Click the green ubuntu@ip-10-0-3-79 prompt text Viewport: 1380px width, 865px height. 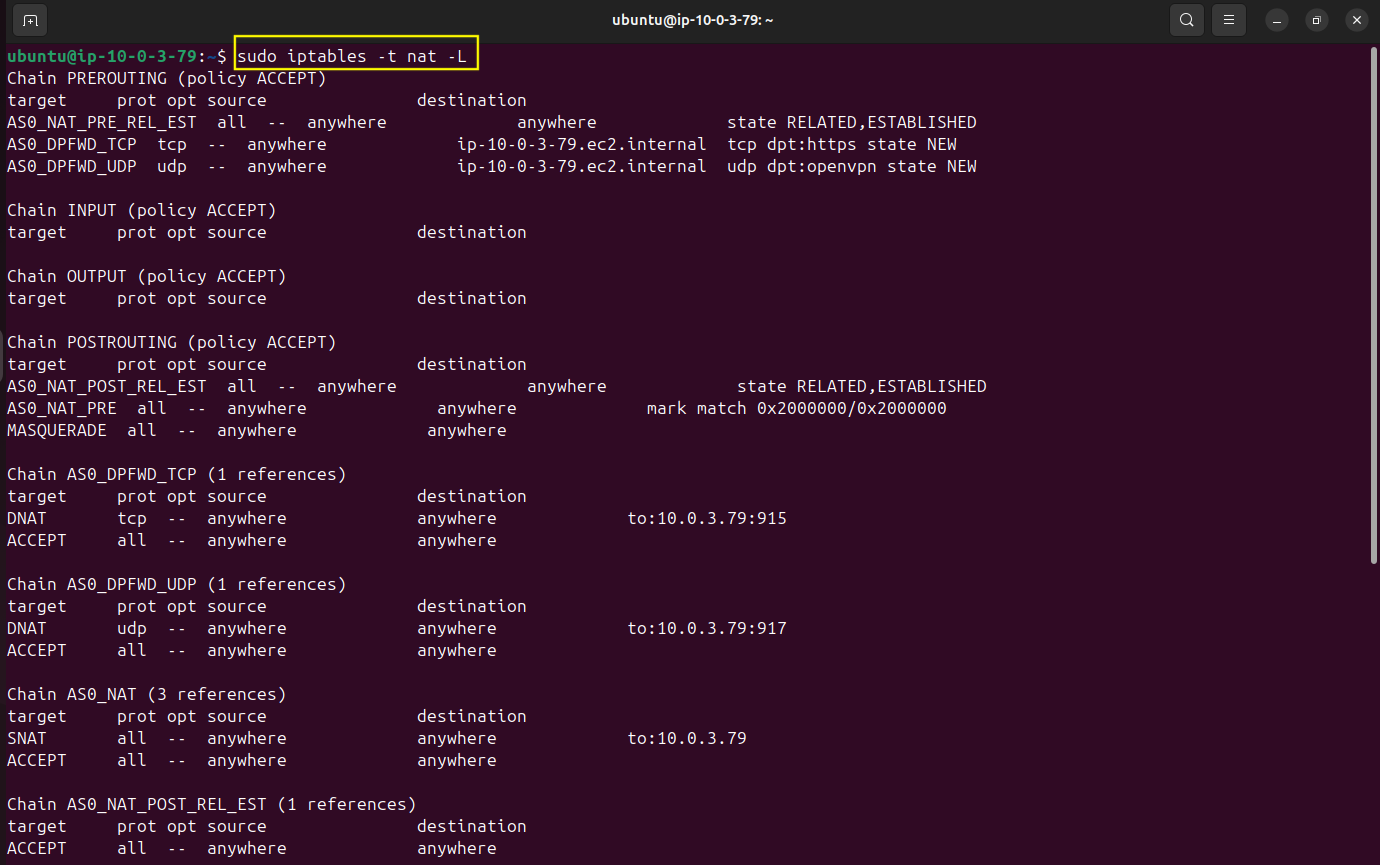click(x=102, y=56)
